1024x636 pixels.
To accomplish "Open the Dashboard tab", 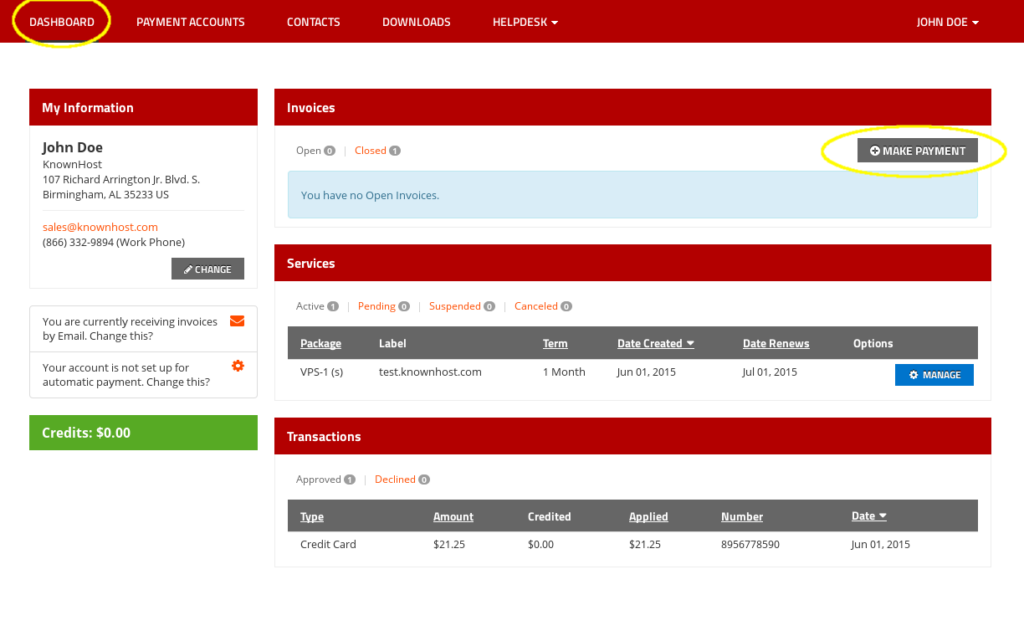I will (61, 22).
